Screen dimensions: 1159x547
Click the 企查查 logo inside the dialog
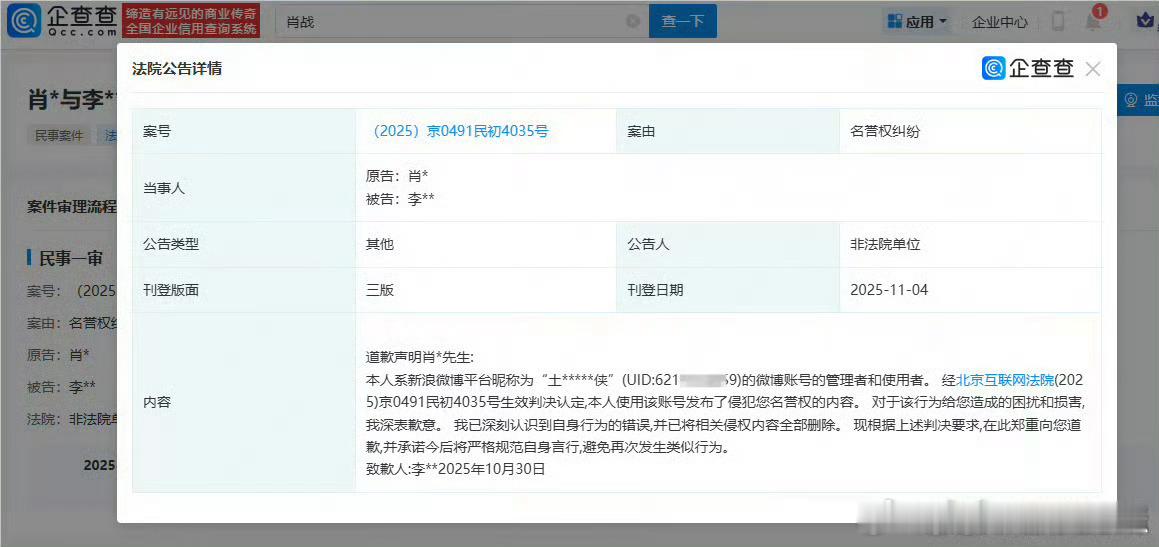pos(1028,68)
